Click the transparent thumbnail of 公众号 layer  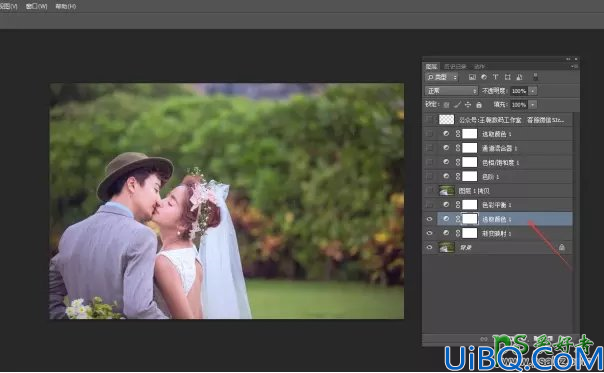coord(447,119)
